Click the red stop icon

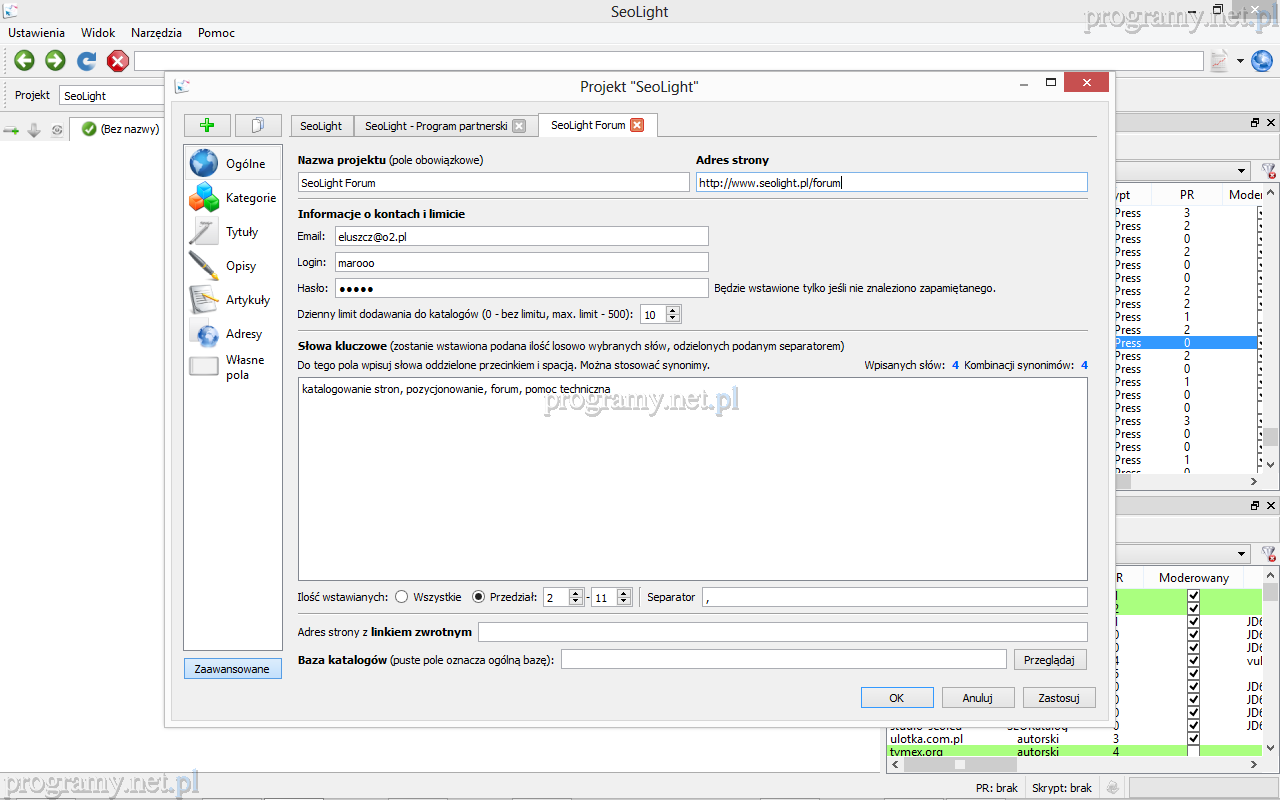point(118,61)
